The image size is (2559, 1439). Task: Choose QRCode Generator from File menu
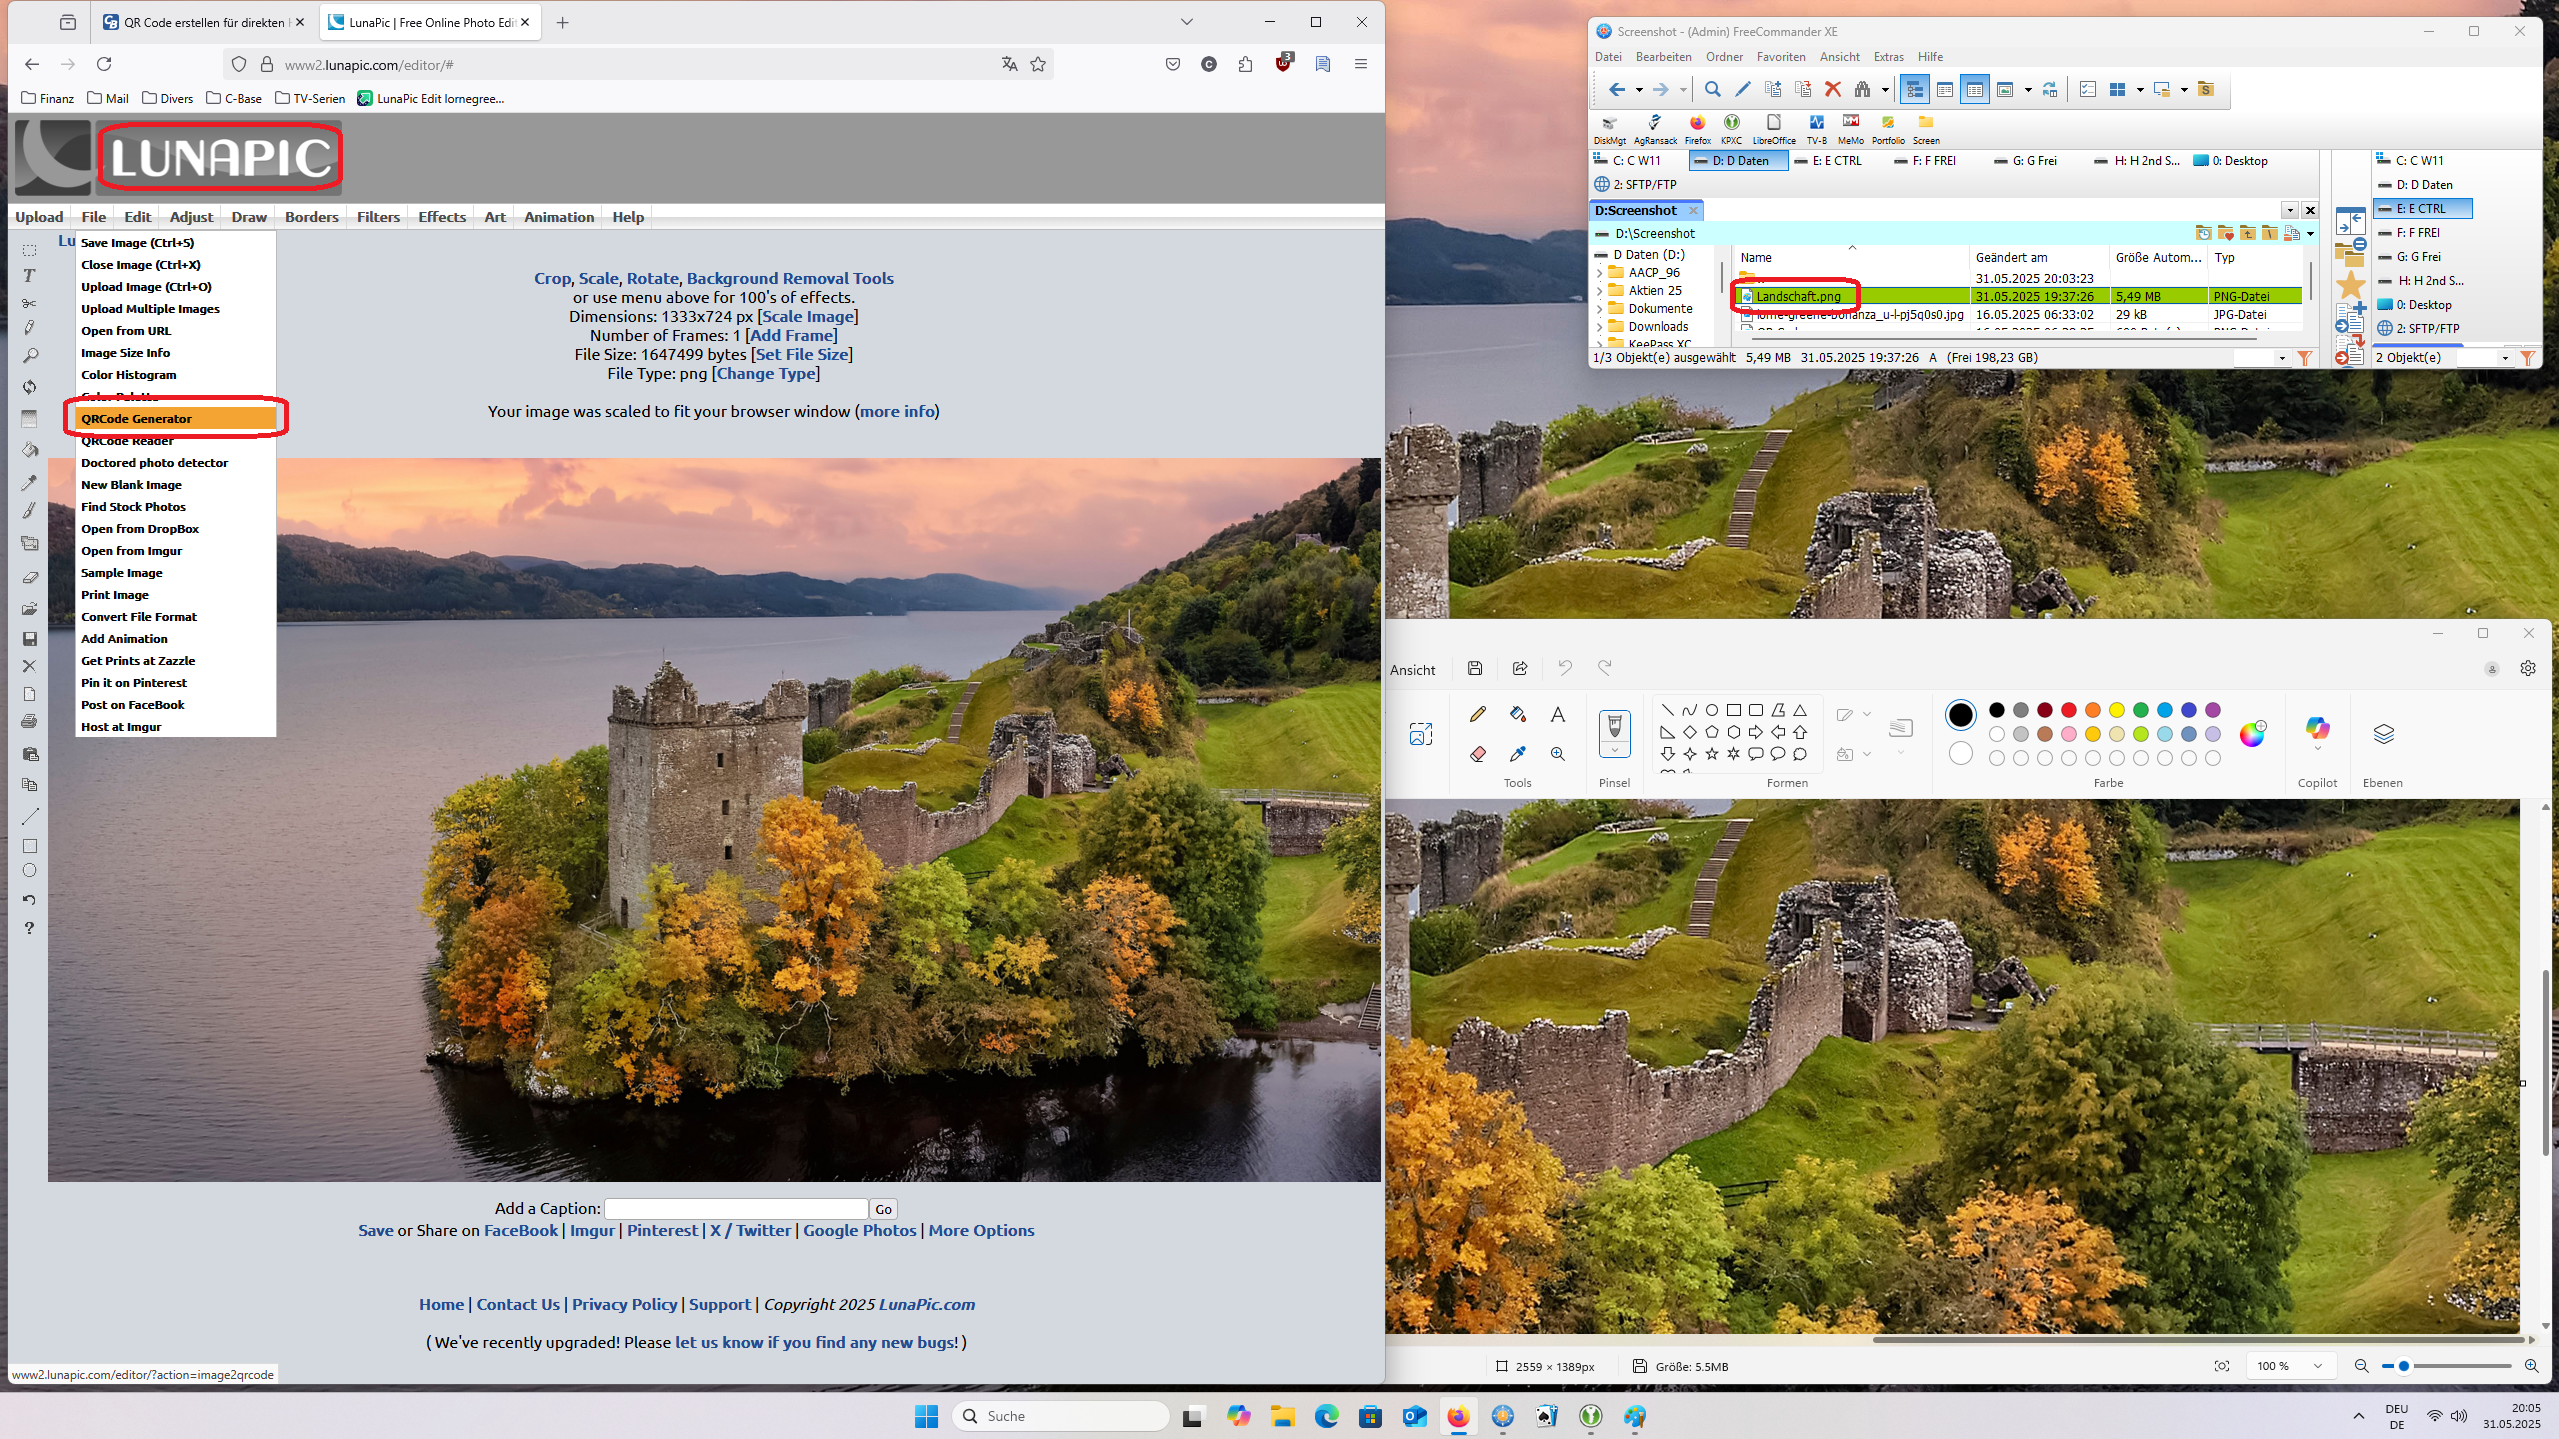coord(136,419)
